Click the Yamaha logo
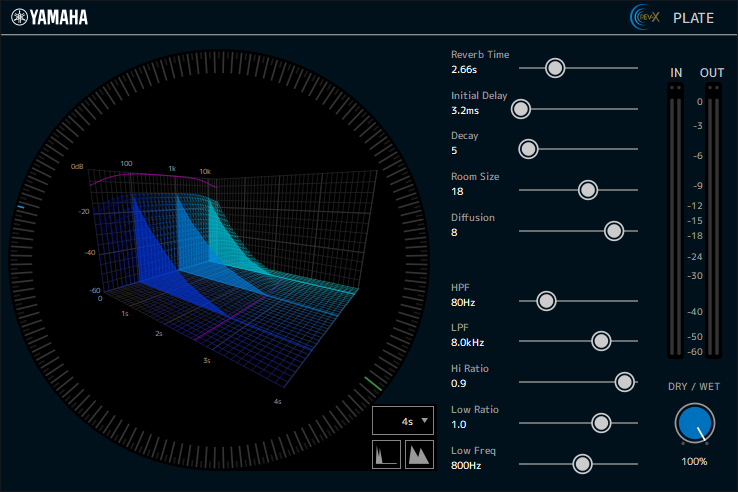 click(x=50, y=17)
